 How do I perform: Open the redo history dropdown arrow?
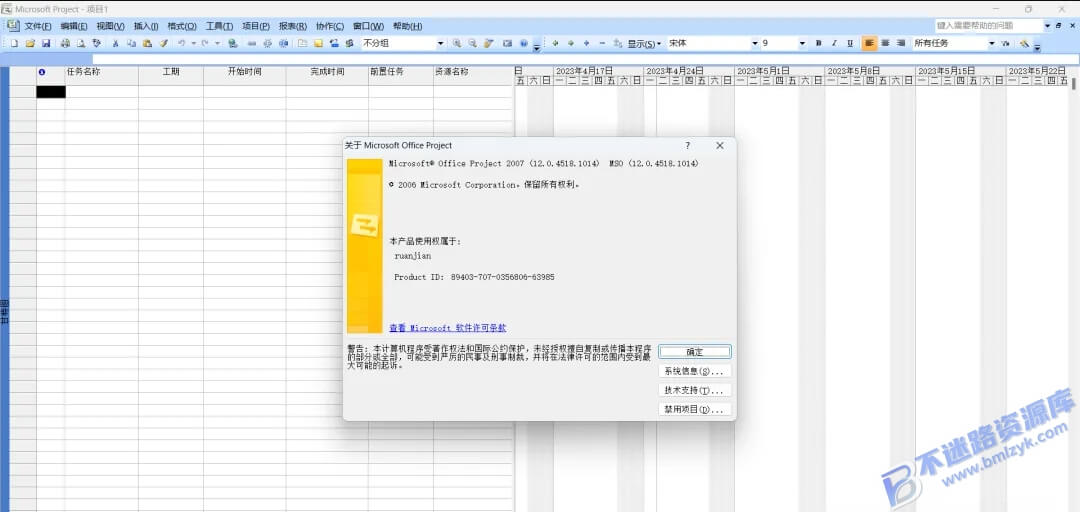[x=217, y=43]
